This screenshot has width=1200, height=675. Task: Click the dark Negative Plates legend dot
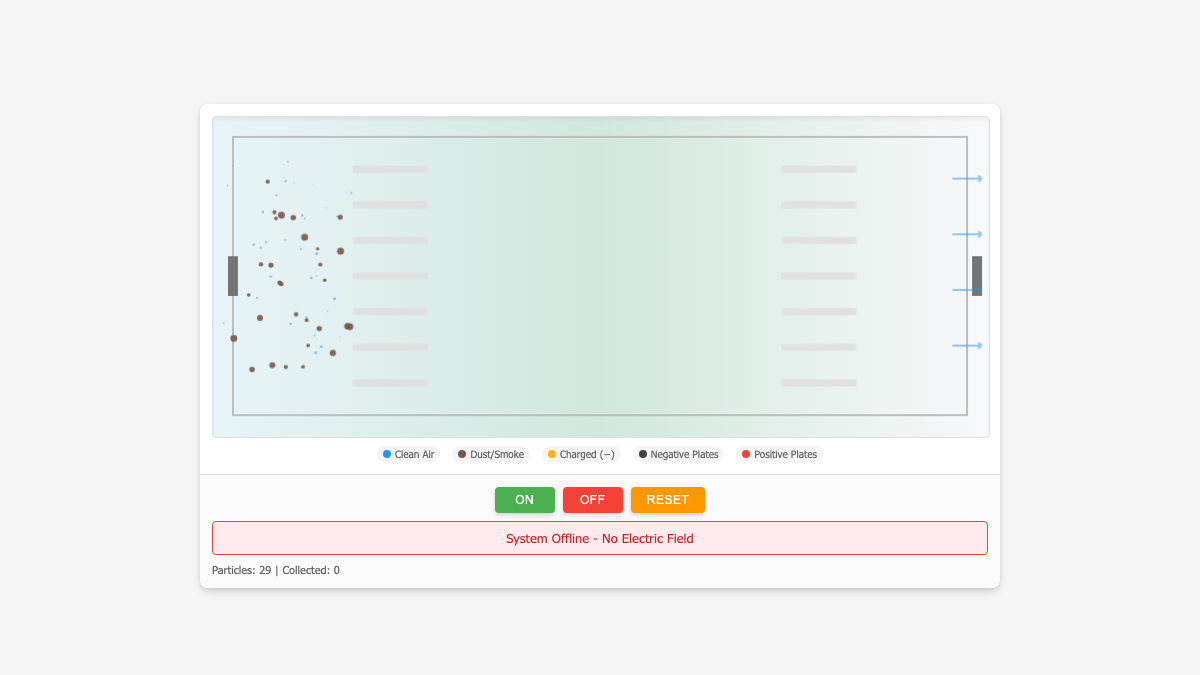click(x=643, y=454)
